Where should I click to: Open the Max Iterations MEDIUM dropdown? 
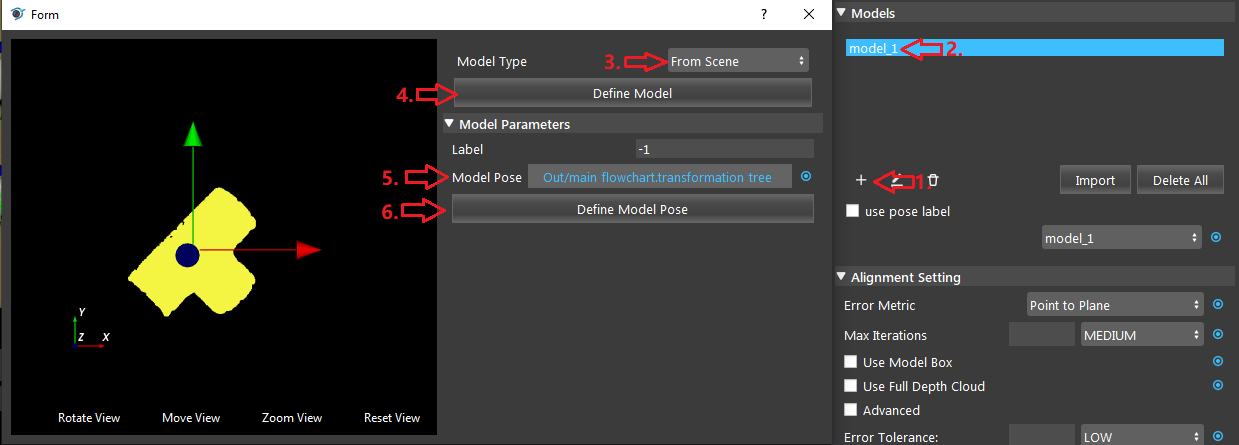[x=1142, y=335]
